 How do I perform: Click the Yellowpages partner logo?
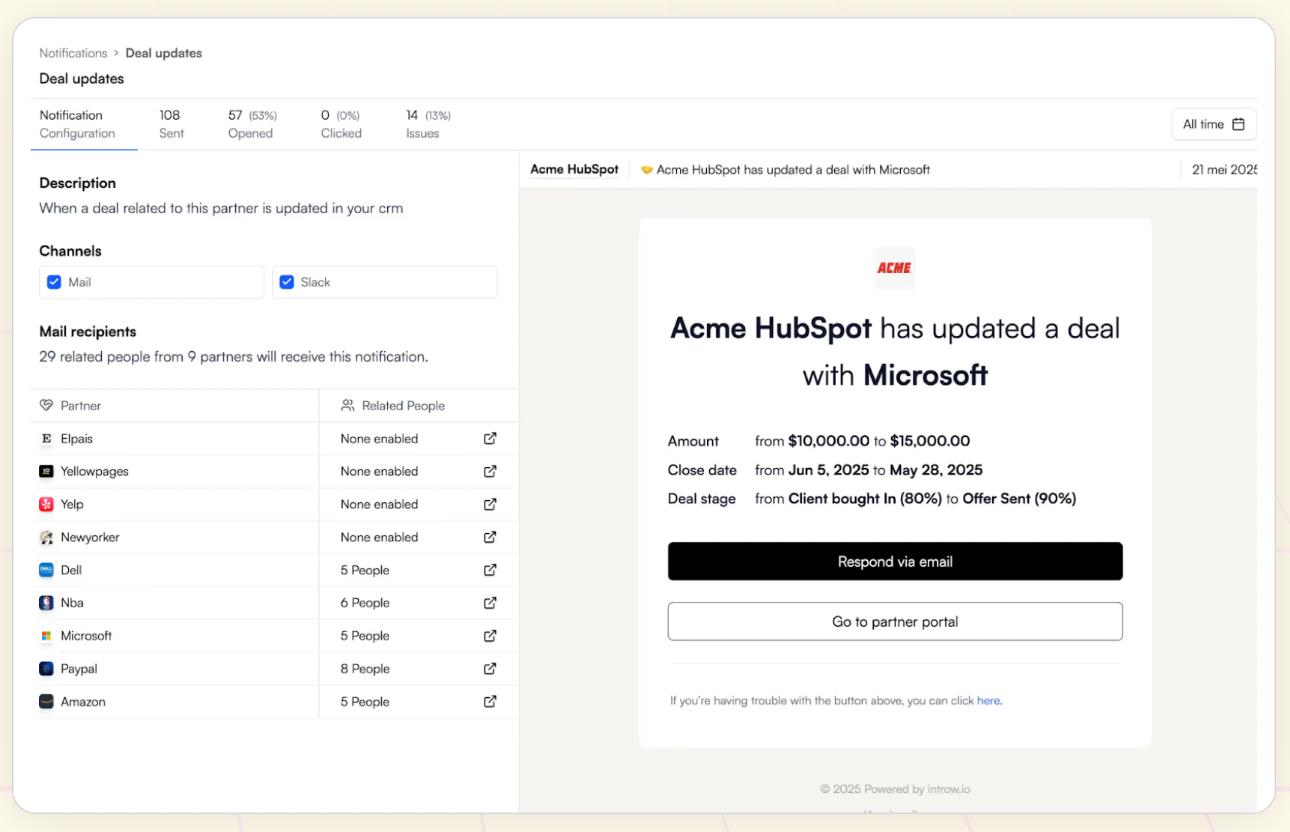click(x=46, y=471)
